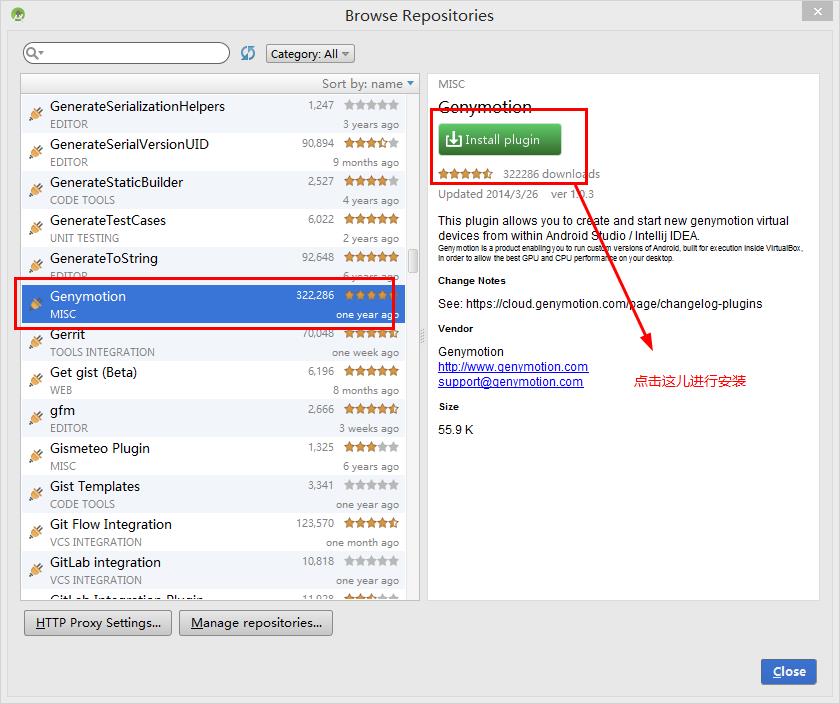Screen dimensions: 840x704
Task: Click plugin icon beside Gismeteo Plugin
Action: [36, 456]
